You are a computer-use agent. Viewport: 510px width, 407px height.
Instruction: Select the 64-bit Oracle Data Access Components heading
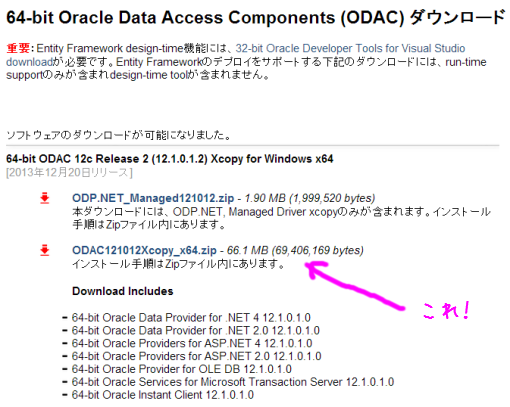255,18
